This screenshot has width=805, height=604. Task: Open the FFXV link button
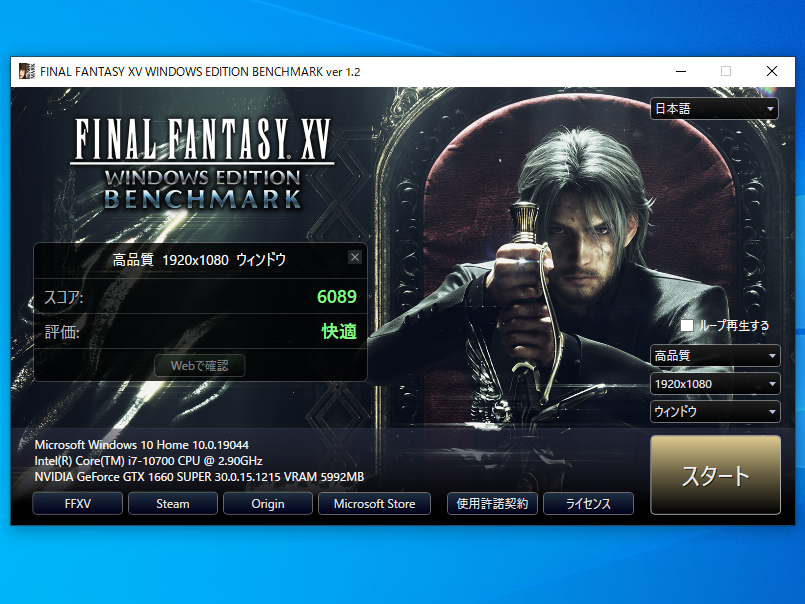77,504
